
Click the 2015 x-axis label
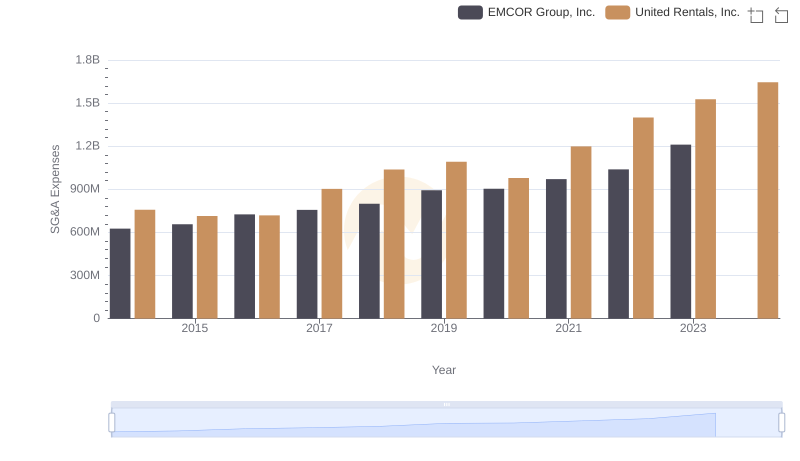(194, 328)
